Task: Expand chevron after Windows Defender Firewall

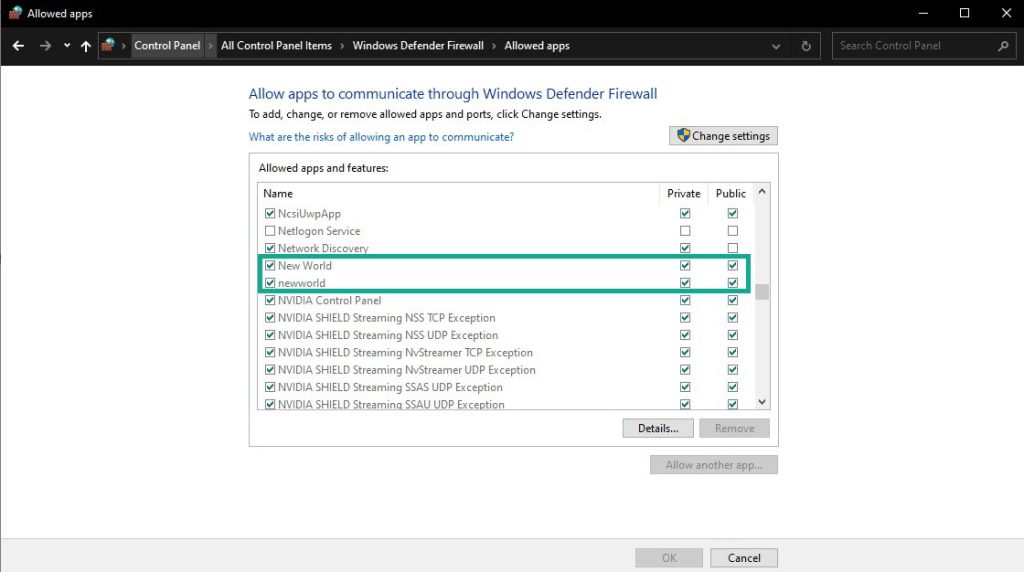Action: pos(494,46)
